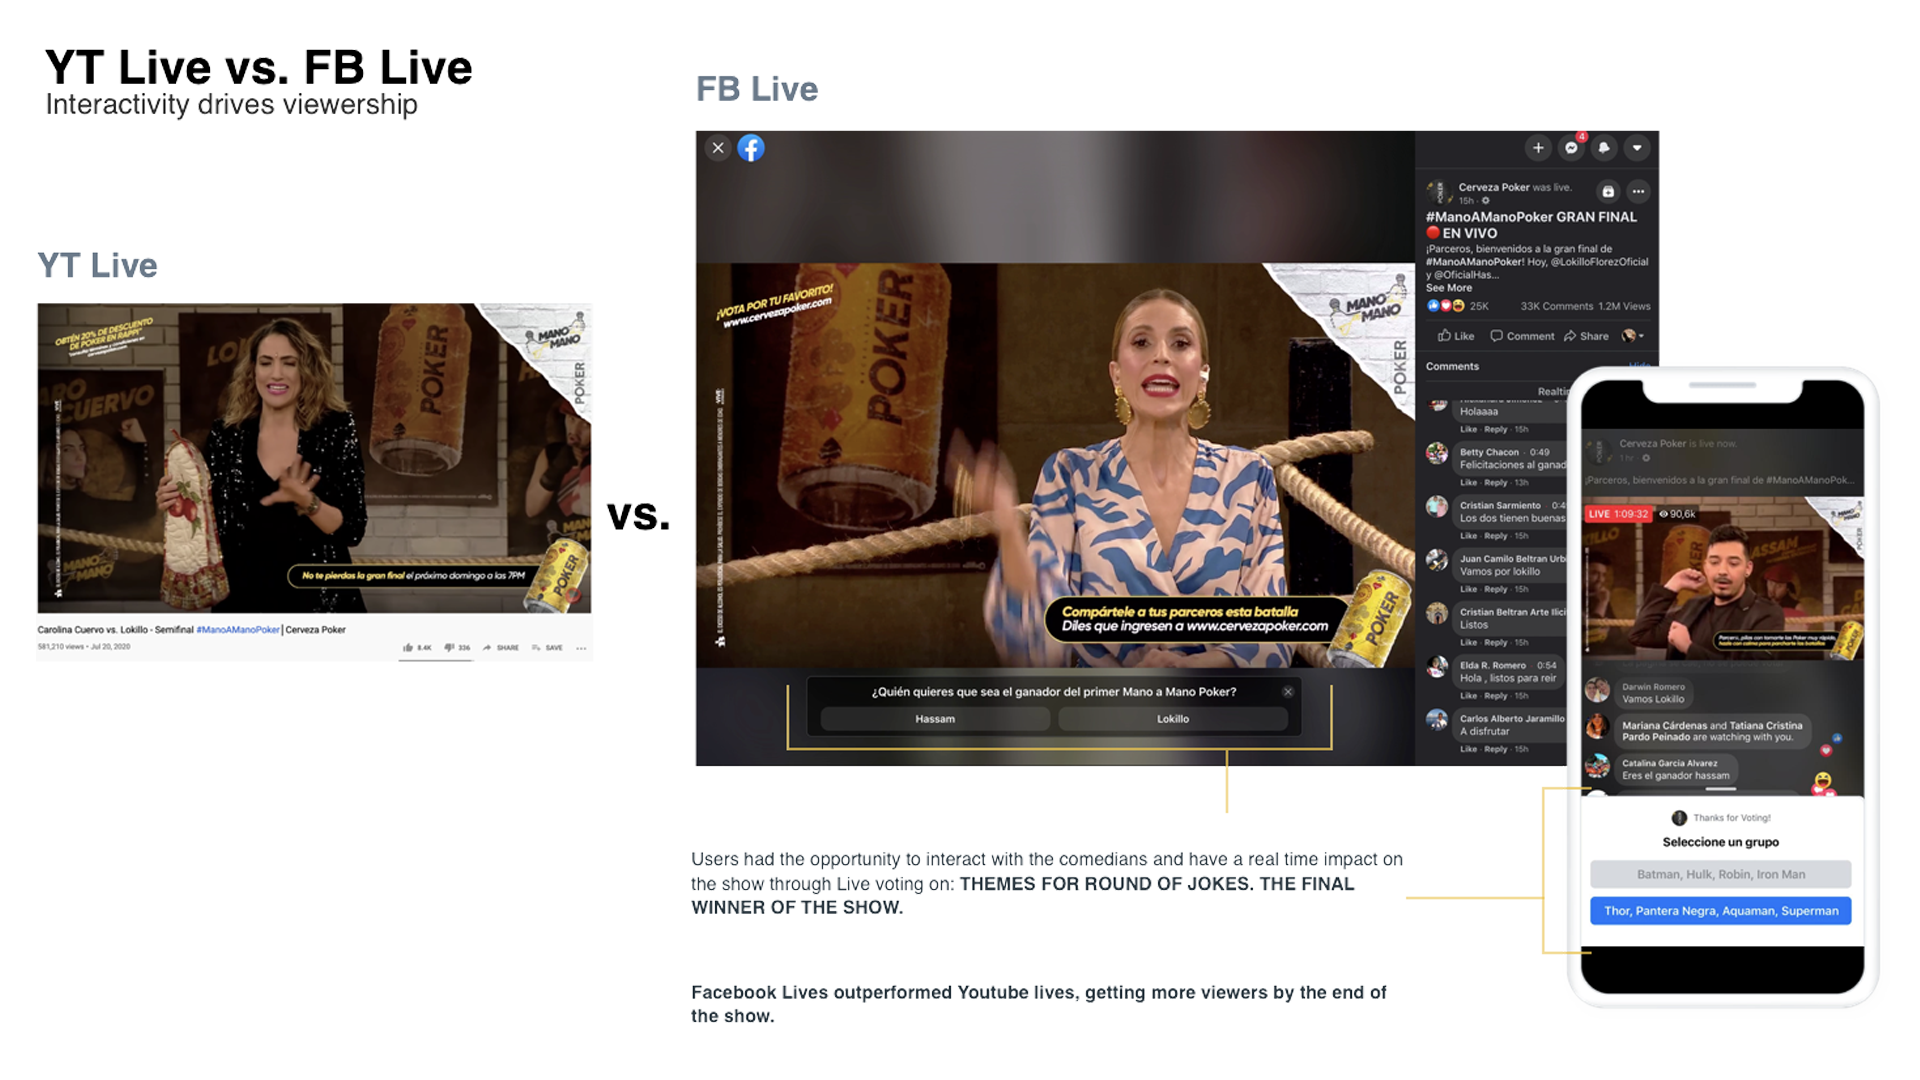Click See More on the post description
Viewport: 1920px width, 1080px height.
tap(1448, 288)
